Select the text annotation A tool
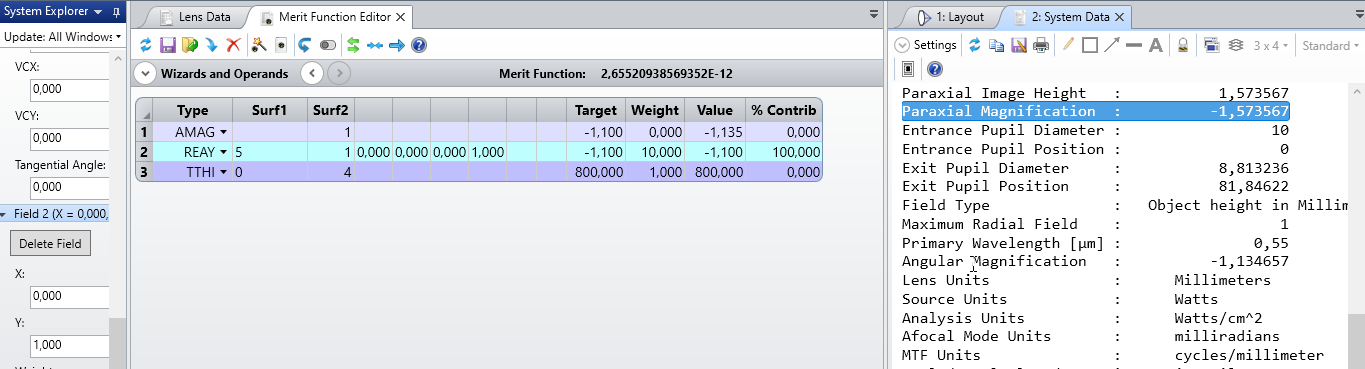Viewport: 1365px width, 369px height. click(1155, 45)
